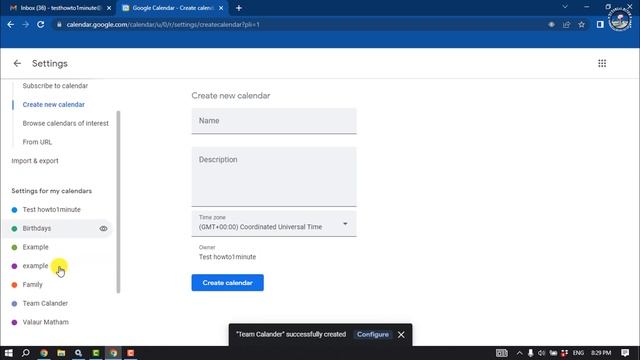Share this page from the address bar
640x360 pixels.
point(567,24)
